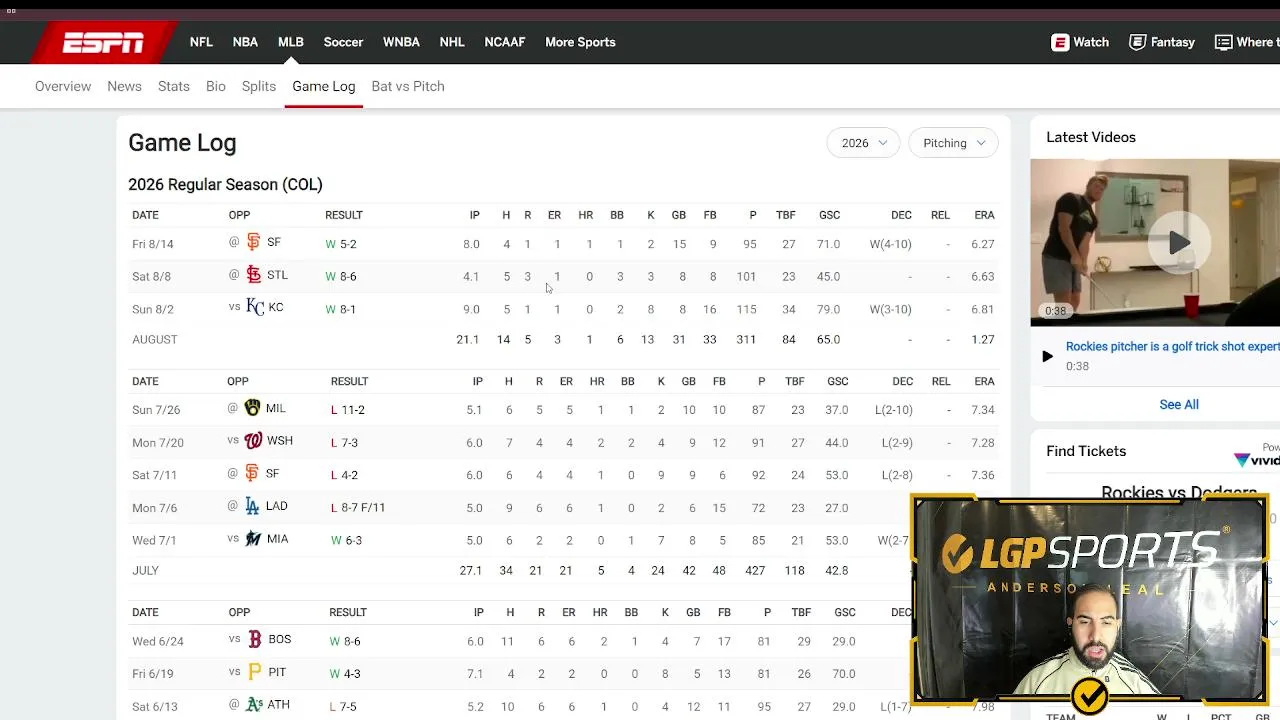Click the Giants logo in Fri 8/14 row

[253, 243]
